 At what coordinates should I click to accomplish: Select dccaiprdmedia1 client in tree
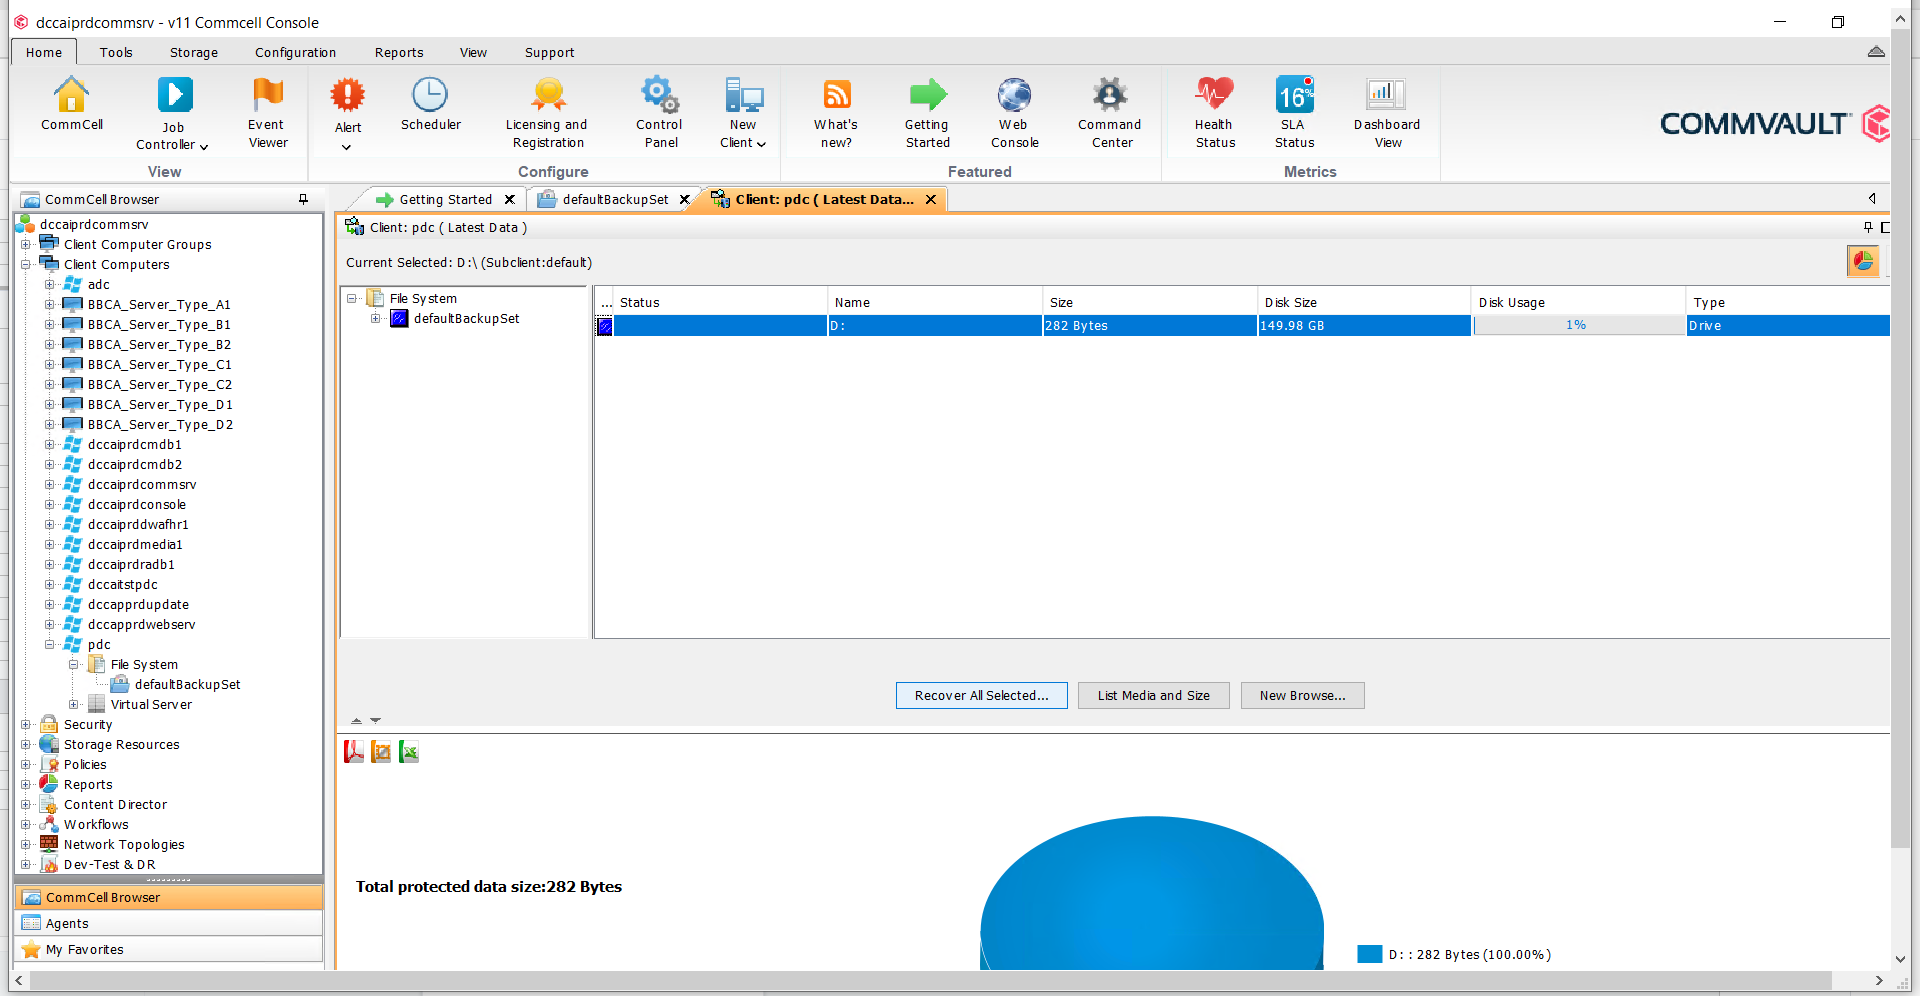(135, 545)
